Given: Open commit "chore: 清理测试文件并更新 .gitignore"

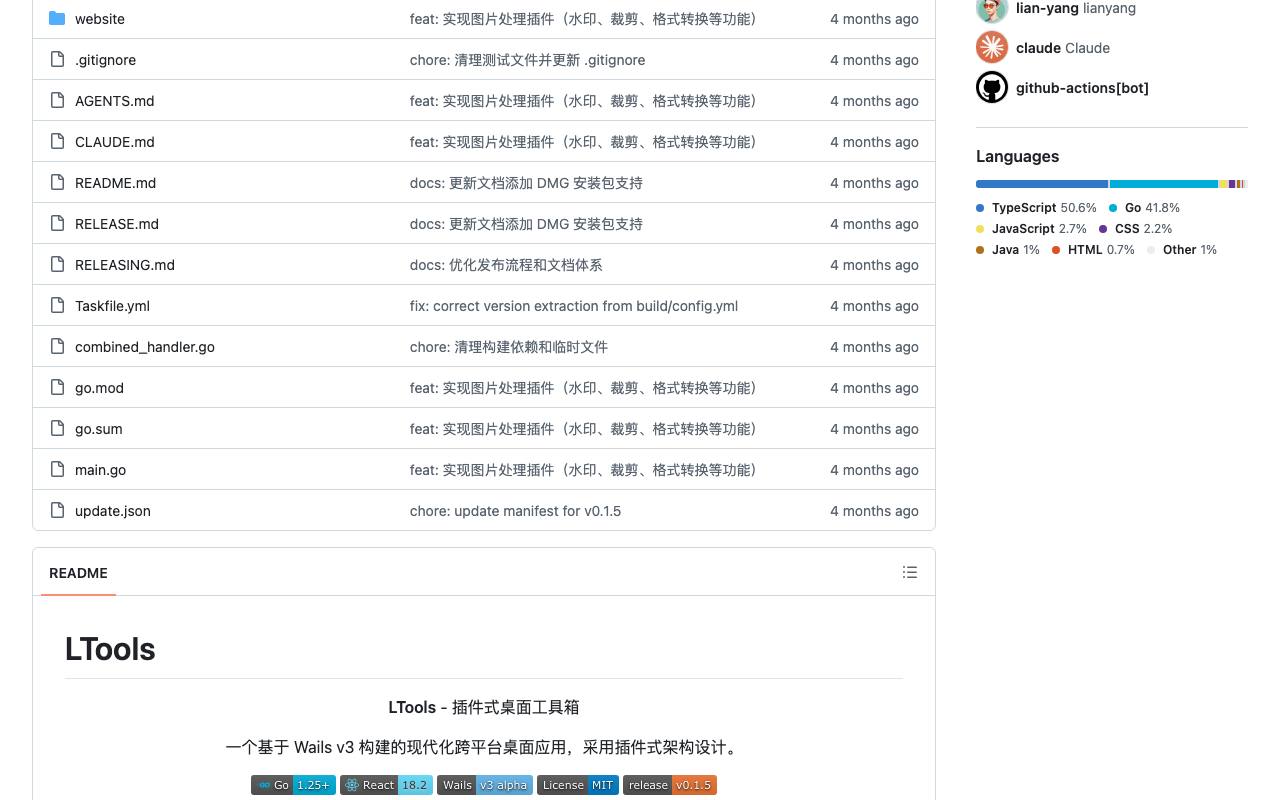Looking at the screenshot, I should tap(527, 60).
